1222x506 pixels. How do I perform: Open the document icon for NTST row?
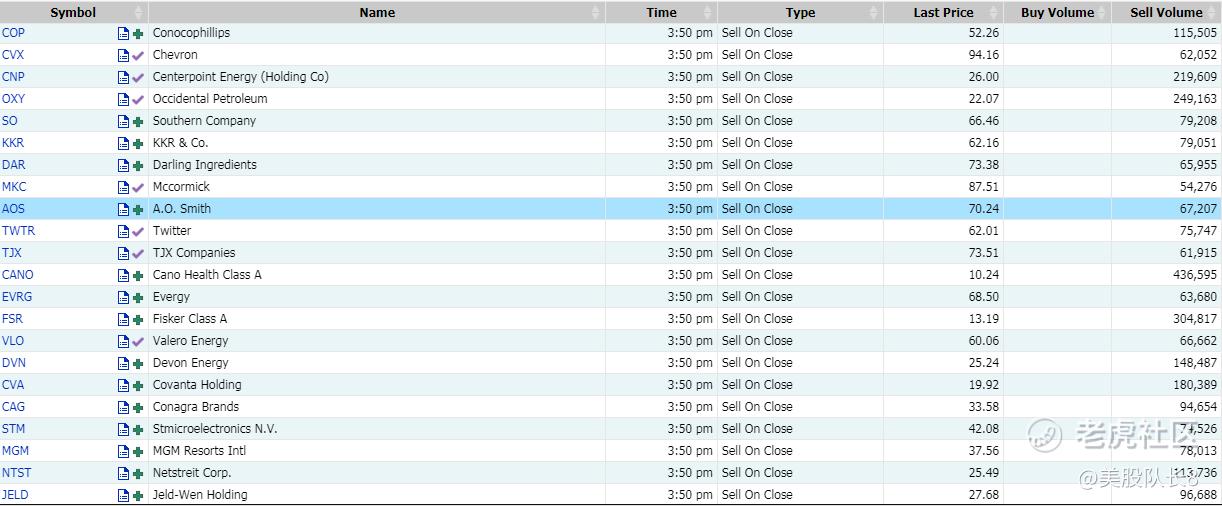[123, 473]
